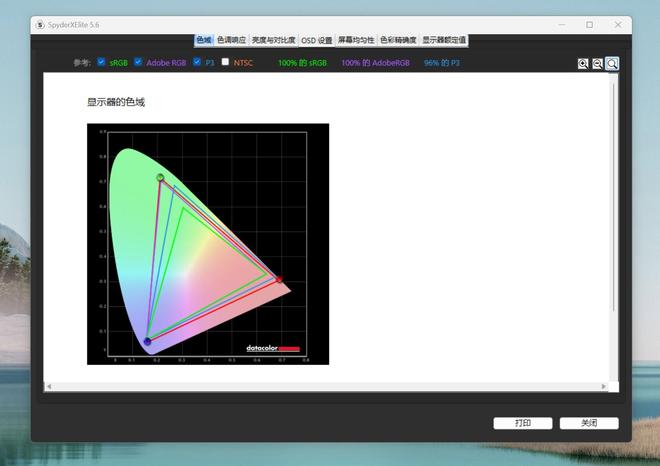Screen dimensions: 660x466
Task: Click the horizontal scrollbar right arrow
Action: tap(603, 386)
